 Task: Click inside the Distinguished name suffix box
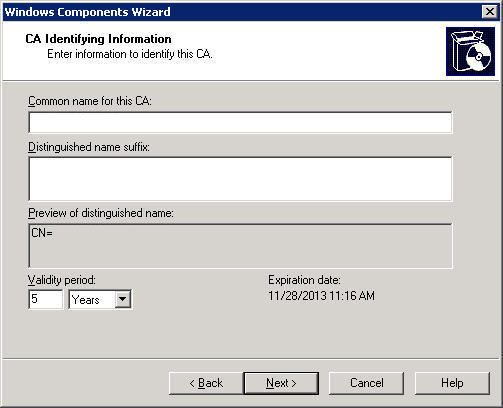240,179
